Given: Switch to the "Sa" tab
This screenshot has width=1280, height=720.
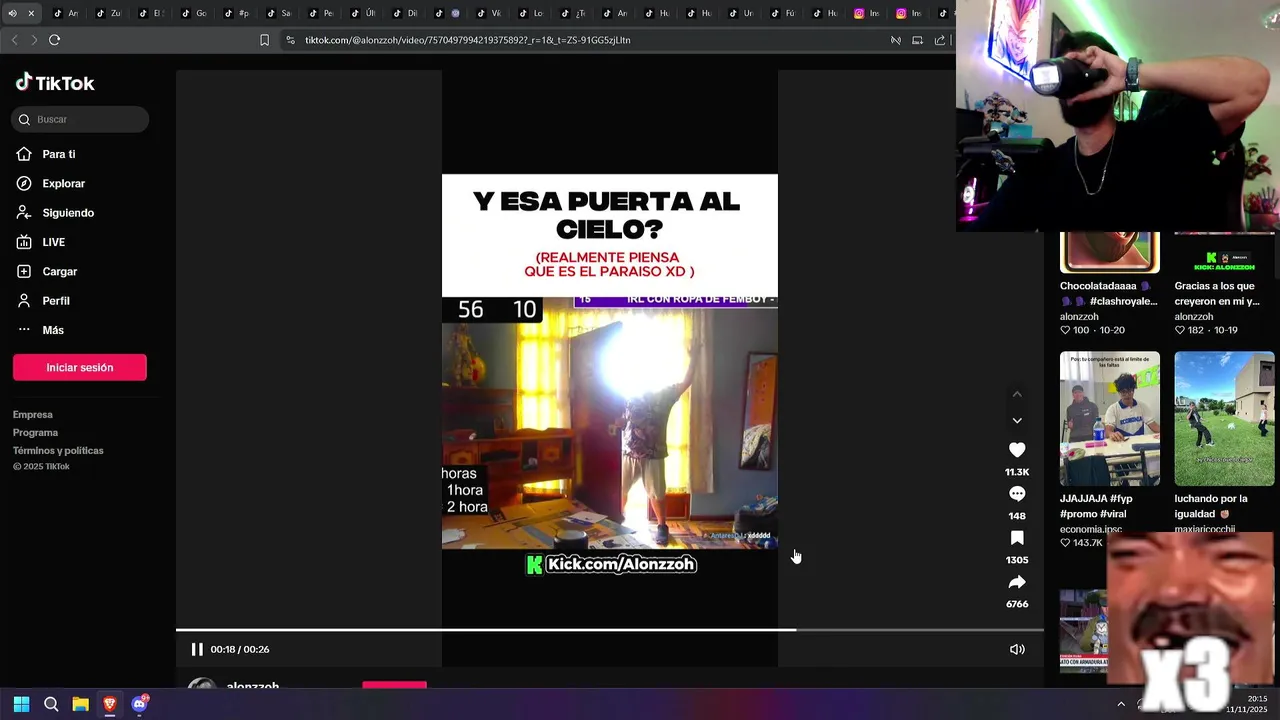Looking at the screenshot, I should point(279,13).
